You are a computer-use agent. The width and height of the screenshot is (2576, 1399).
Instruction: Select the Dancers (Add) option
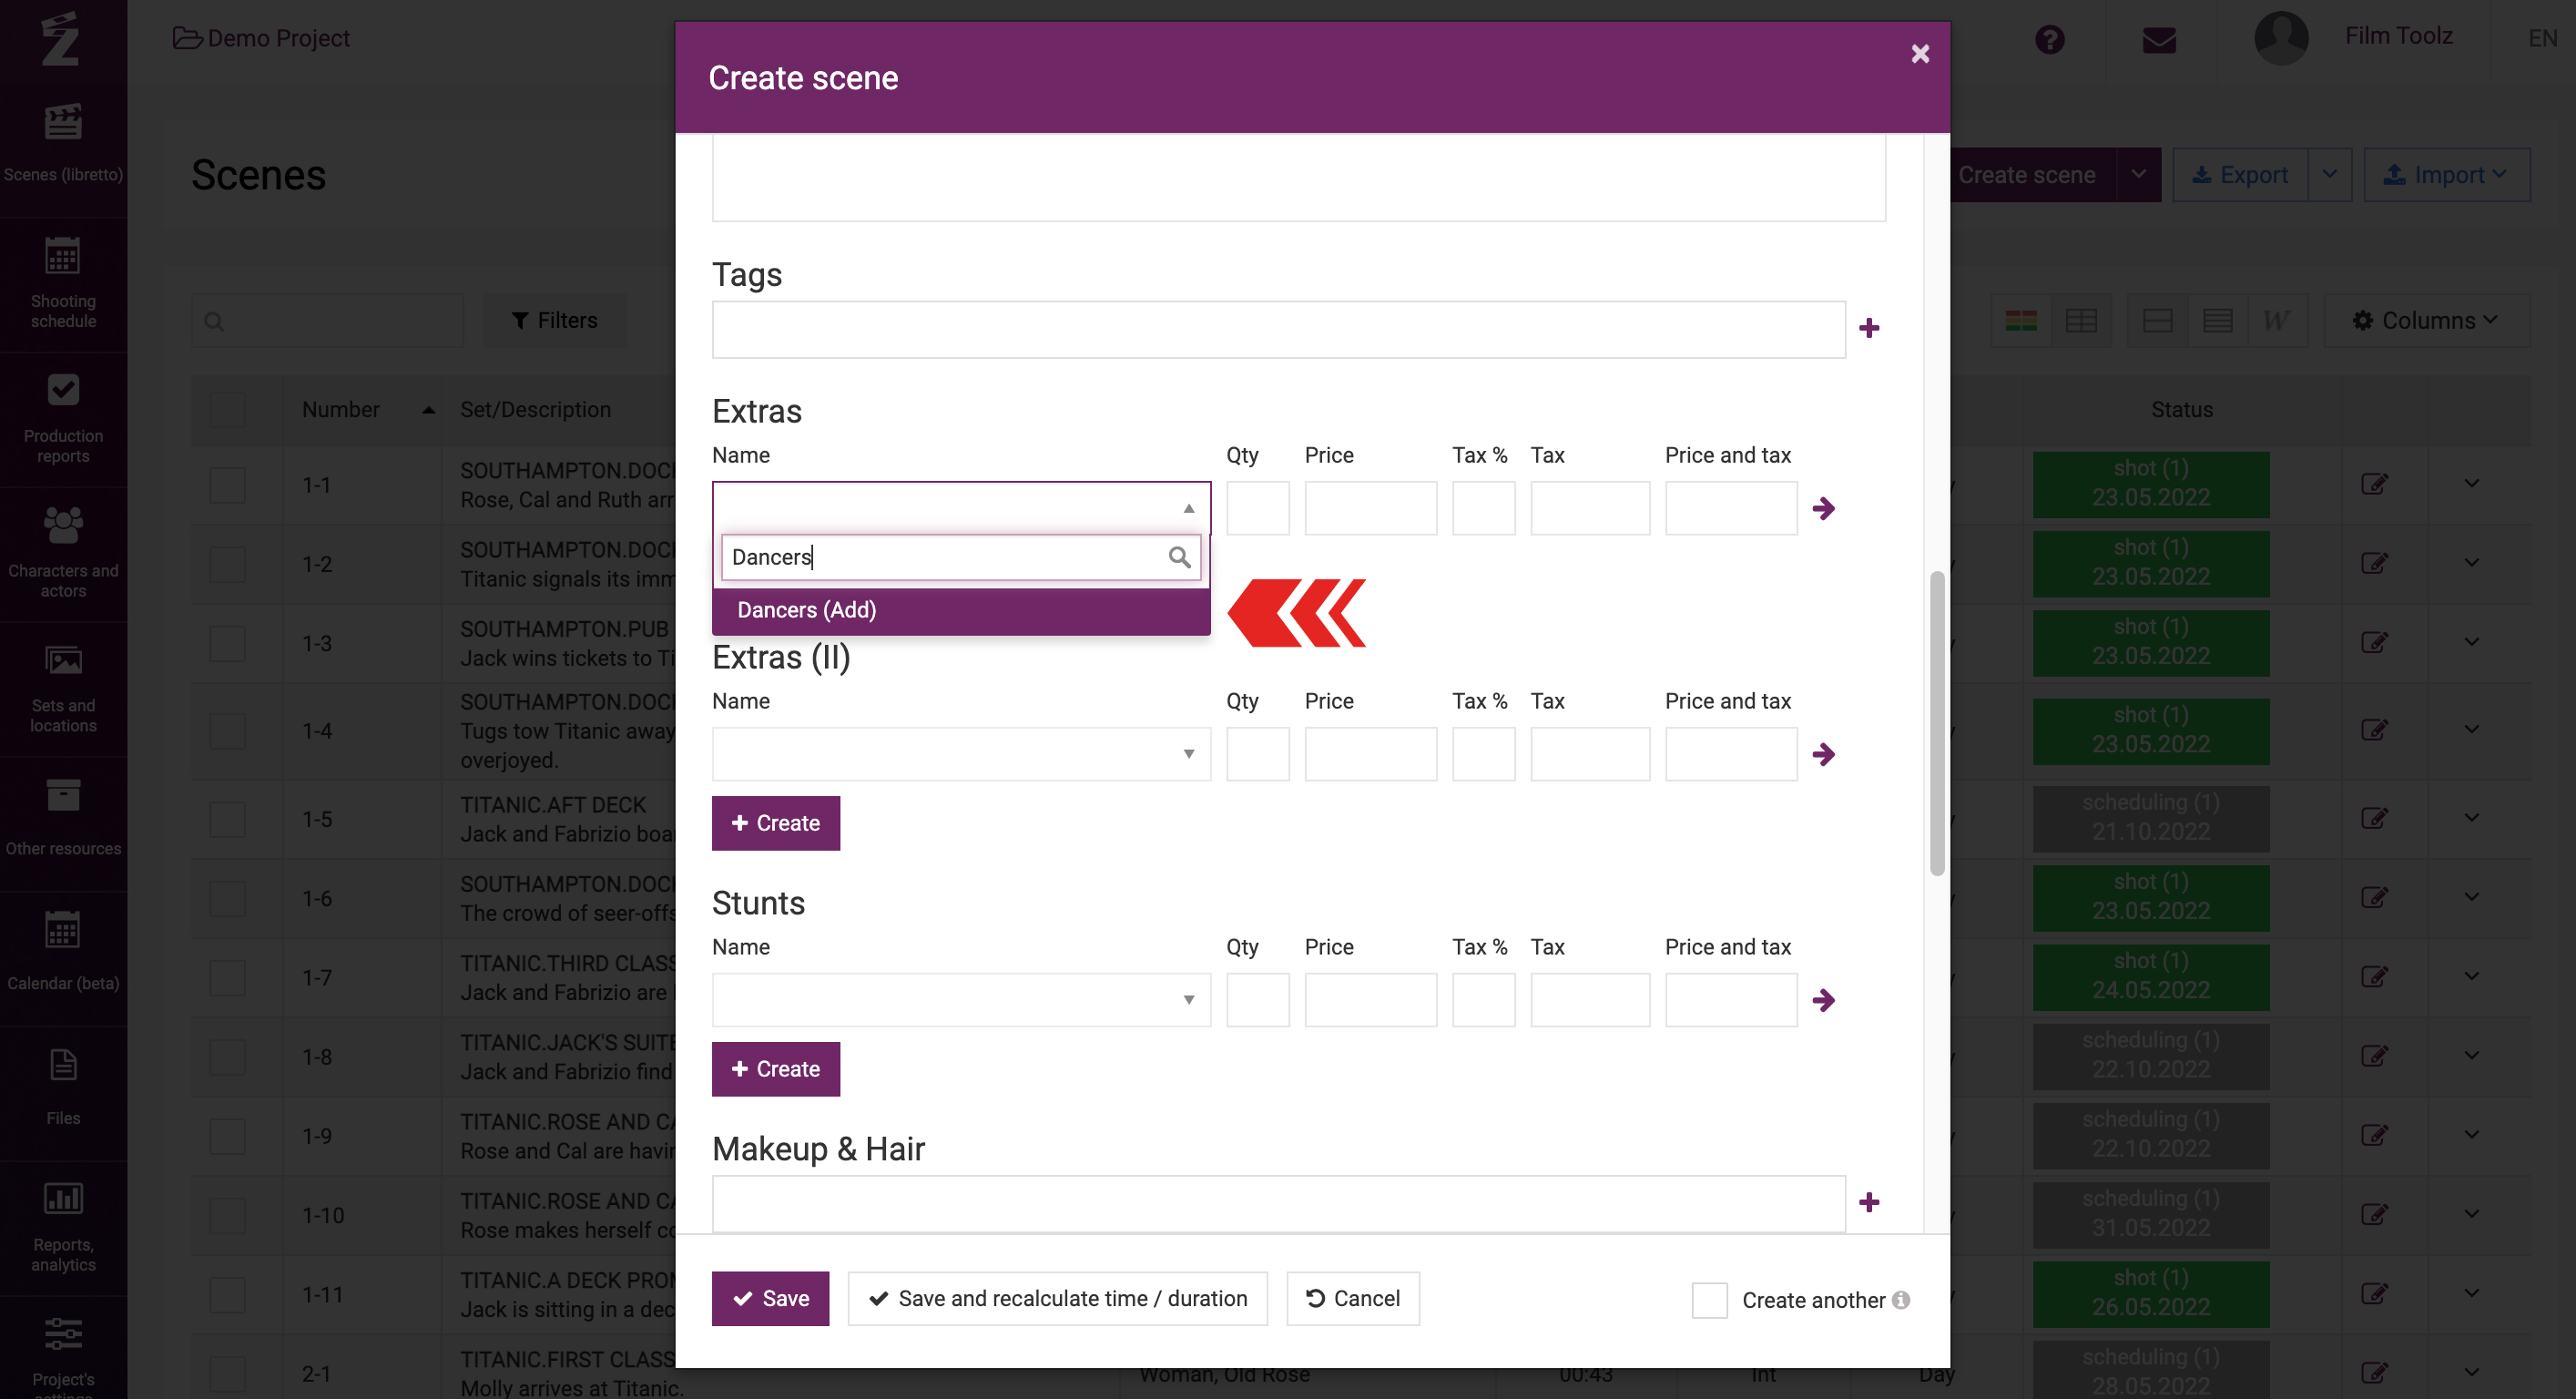pos(961,610)
